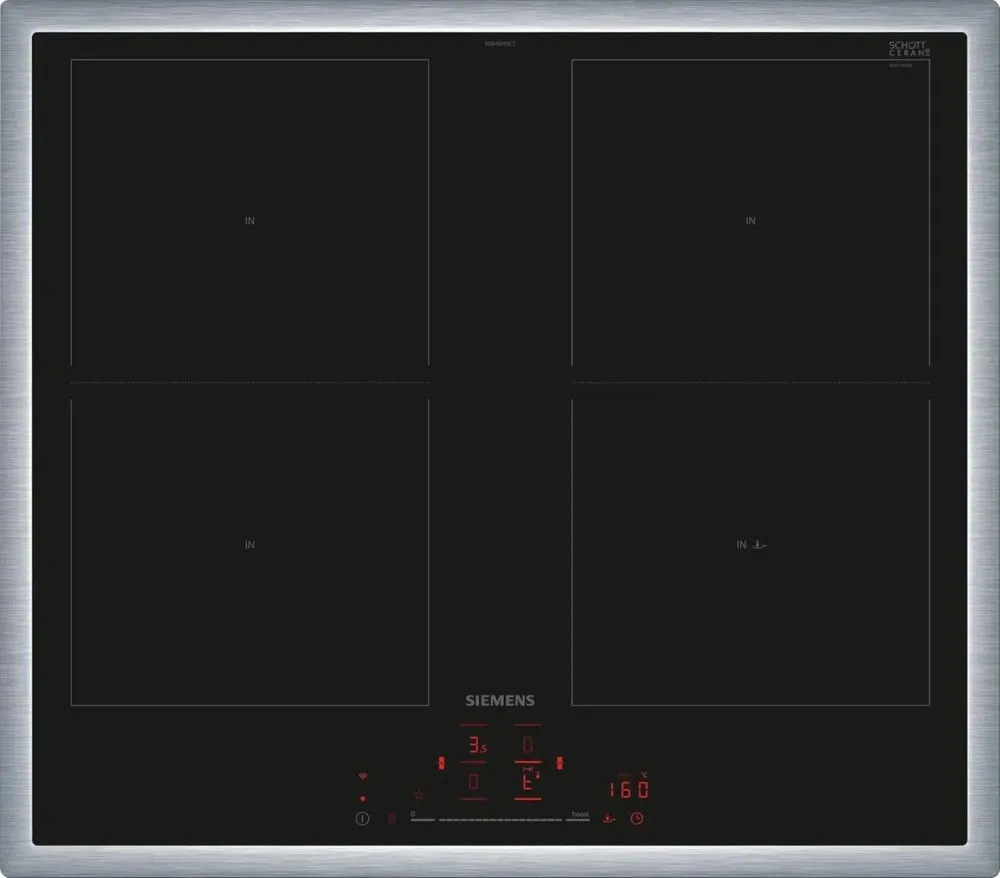Tap the middle of the power level slider
This screenshot has height=878, width=1000.
coord(500,819)
